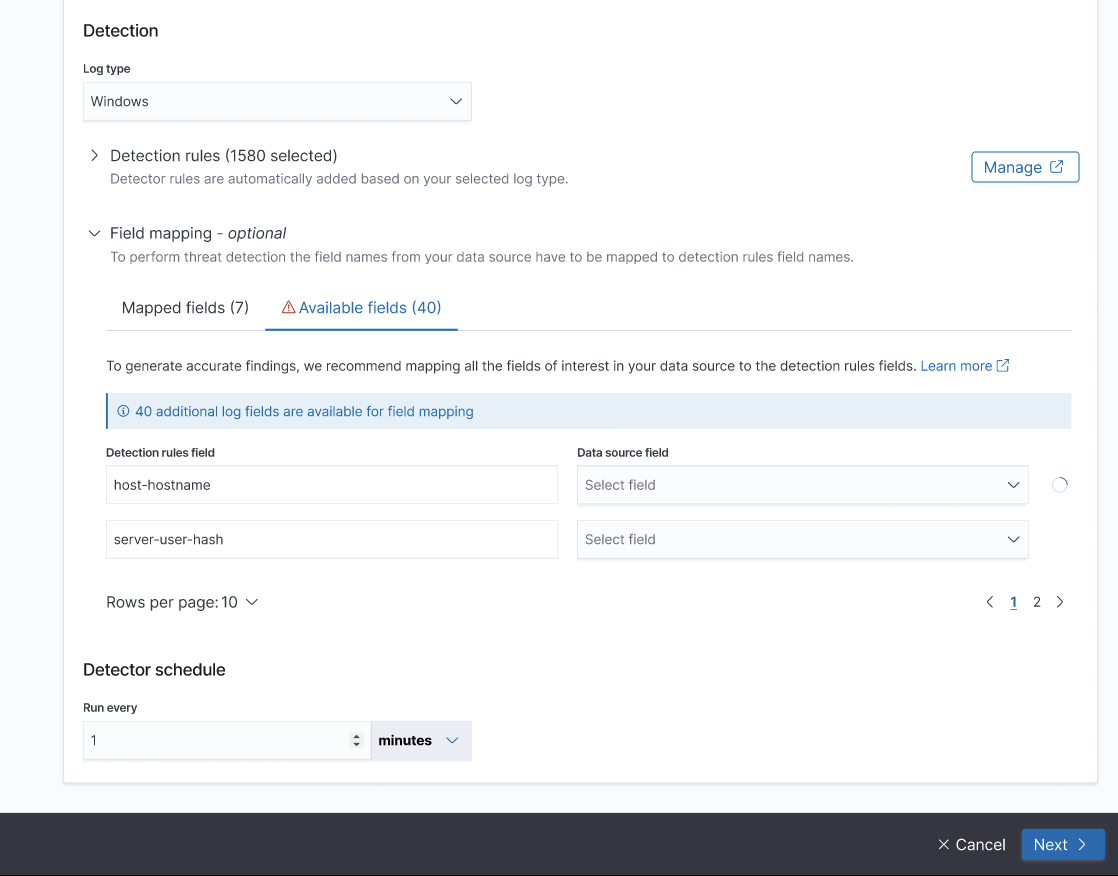
Task: Click the X icon beside Cancel
Action: [945, 844]
